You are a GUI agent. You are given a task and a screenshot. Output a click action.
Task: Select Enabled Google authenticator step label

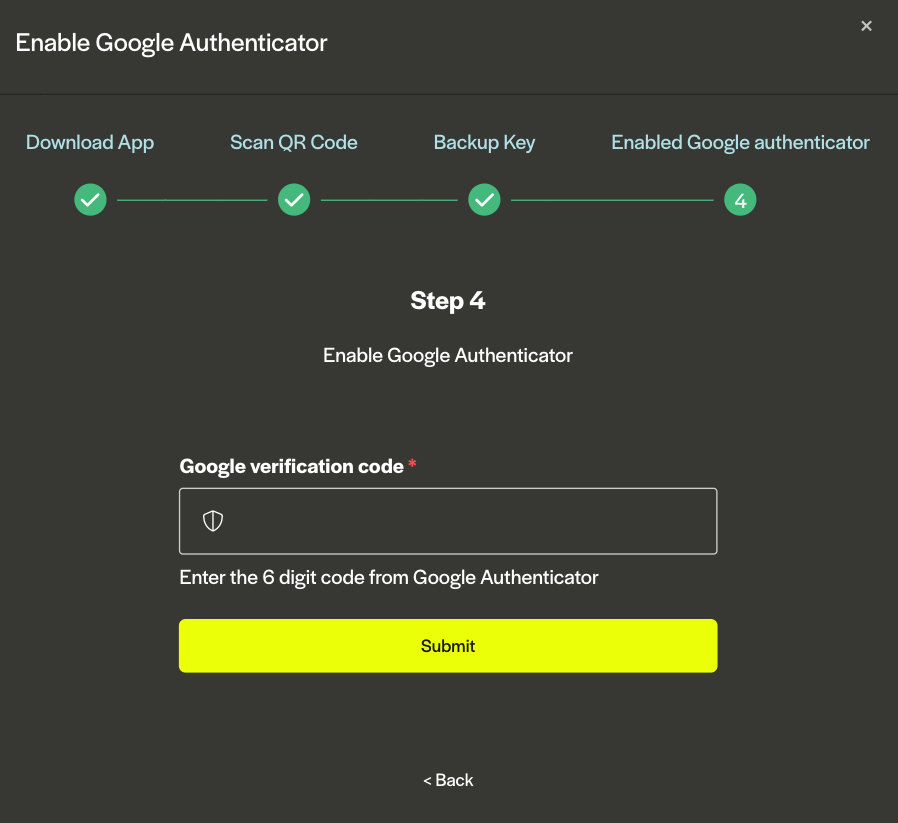click(740, 143)
